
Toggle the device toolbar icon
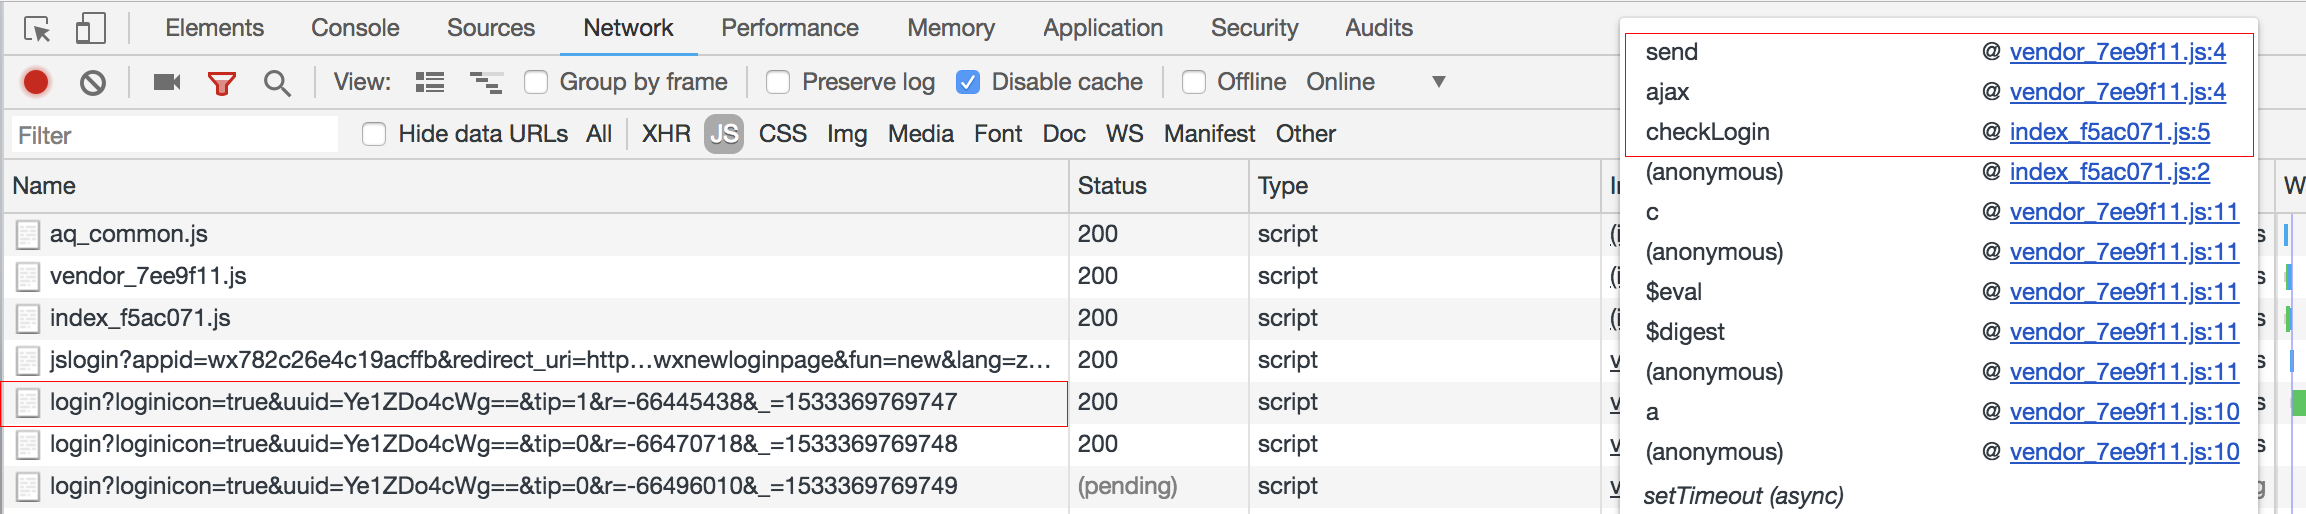[90, 29]
